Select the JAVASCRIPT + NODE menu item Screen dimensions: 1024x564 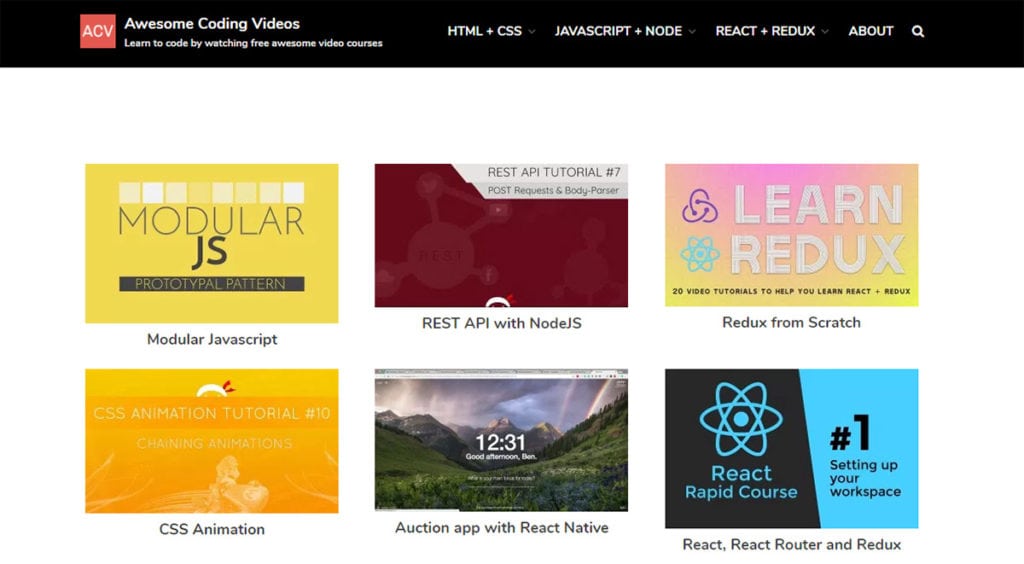click(618, 31)
